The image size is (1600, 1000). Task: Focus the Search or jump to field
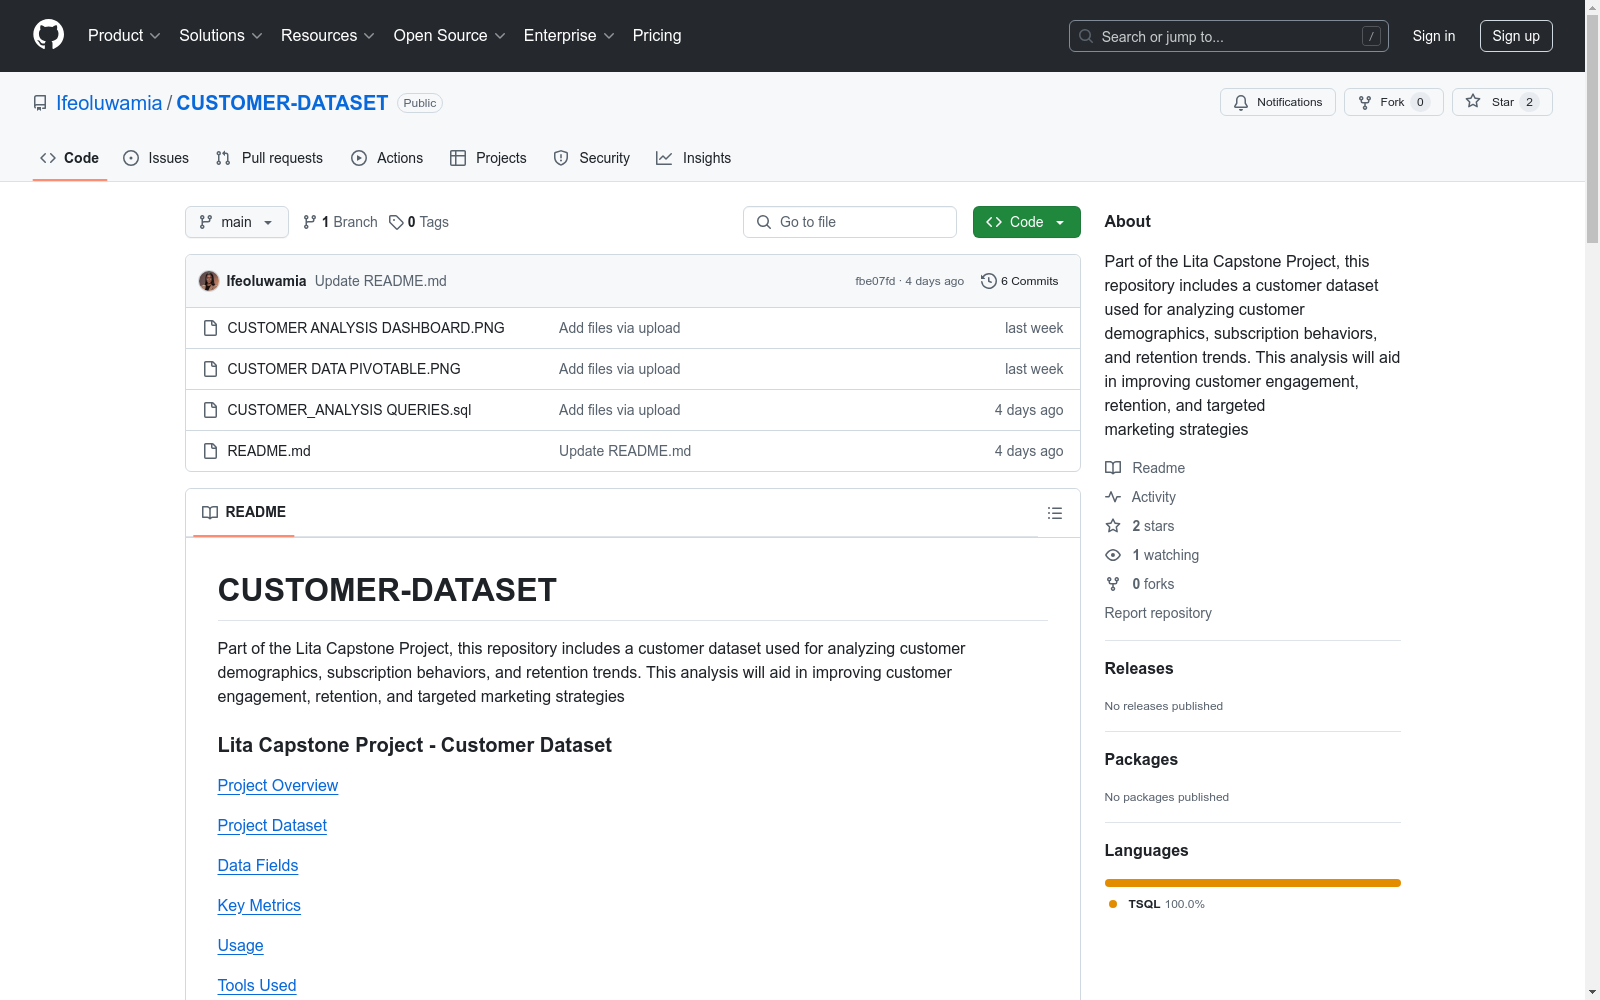point(1229,36)
